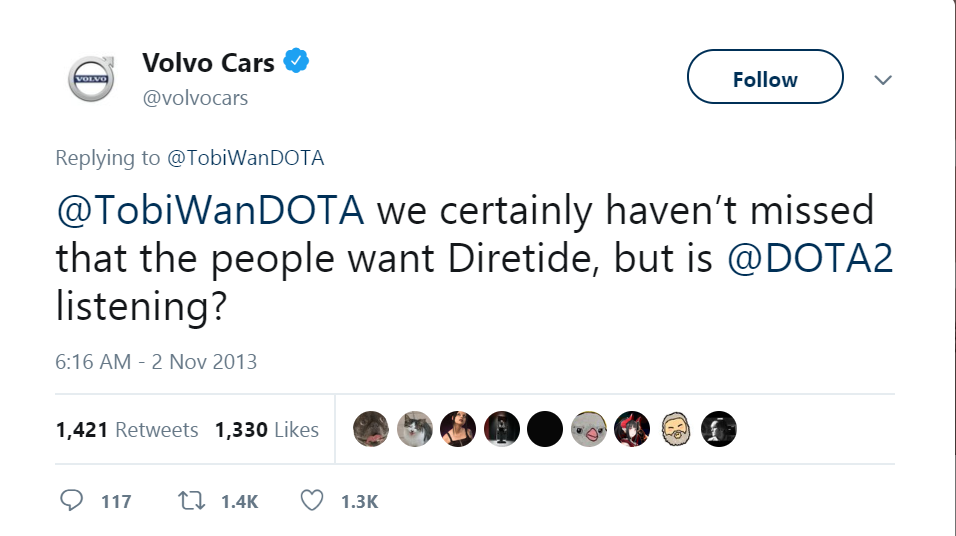The image size is (956, 536).
Task: Click the blue verified badge
Action: [x=296, y=62]
